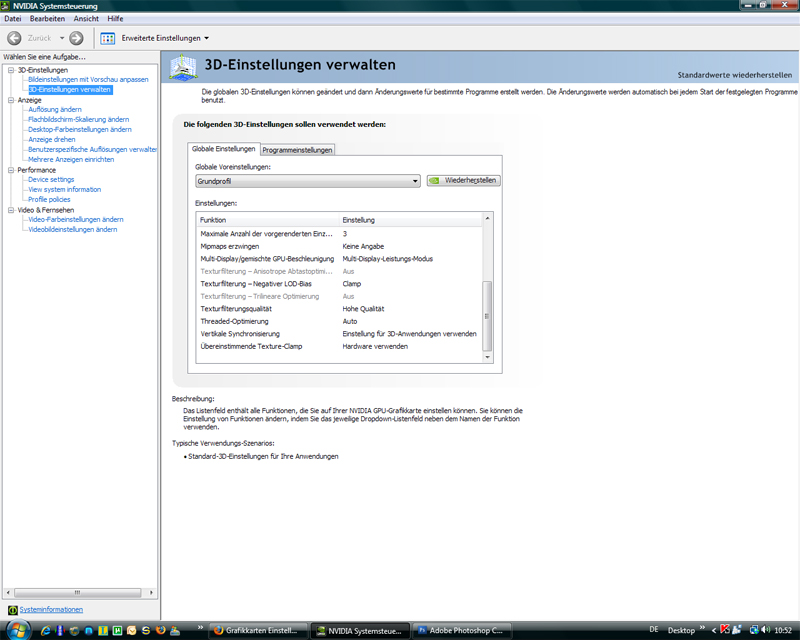Click the Kaspersky tray icon
800x640 pixels.
tap(725, 630)
